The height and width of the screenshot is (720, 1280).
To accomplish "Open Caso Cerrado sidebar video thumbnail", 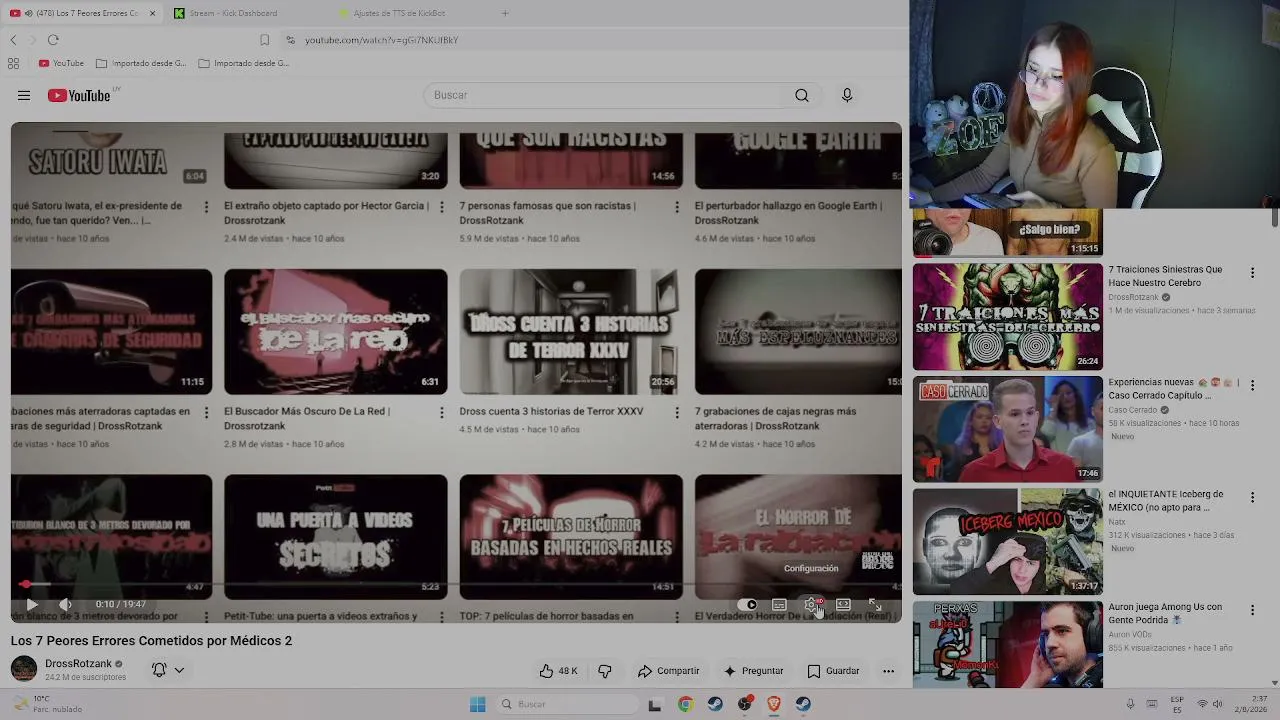I will pyautogui.click(x=1008, y=429).
